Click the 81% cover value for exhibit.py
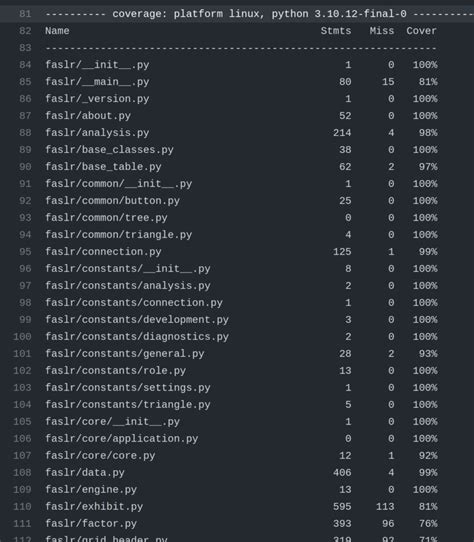Image resolution: width=474 pixels, height=542 pixels. [x=428, y=507]
